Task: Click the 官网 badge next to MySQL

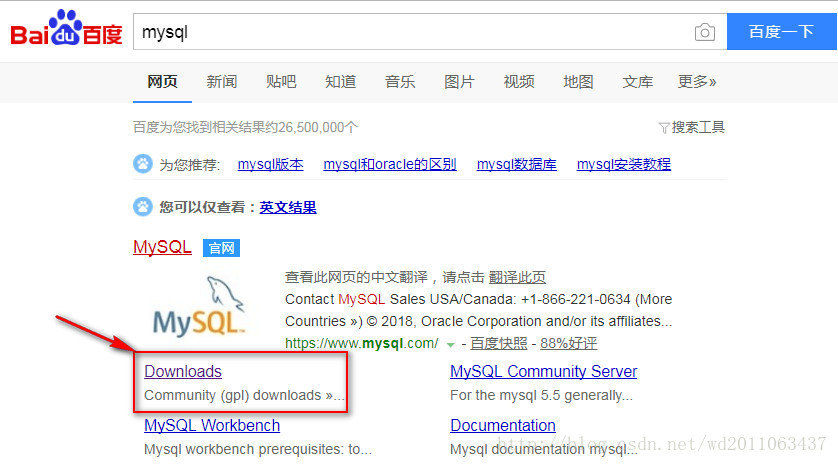Action: 221,248
